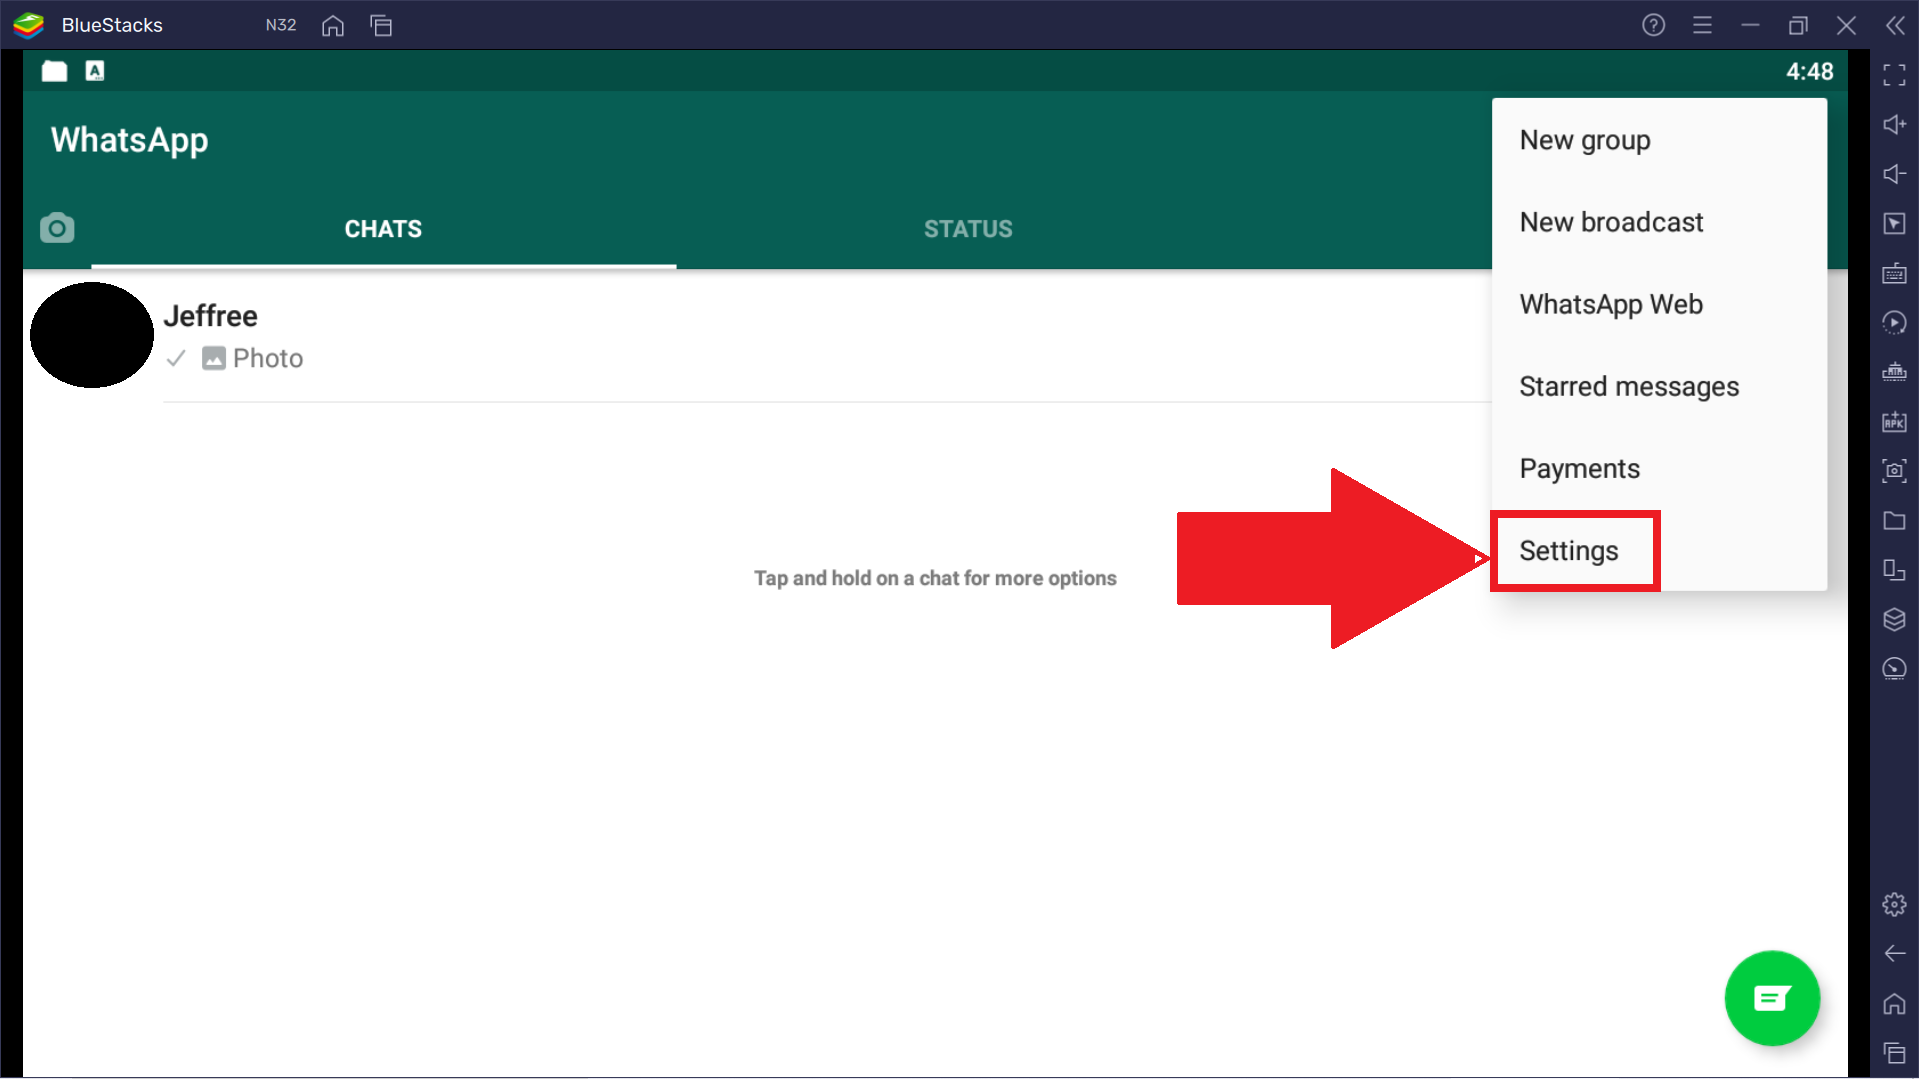Open the BlueStacks hamburger menu
This screenshot has width=1919, height=1079.
click(1702, 25)
